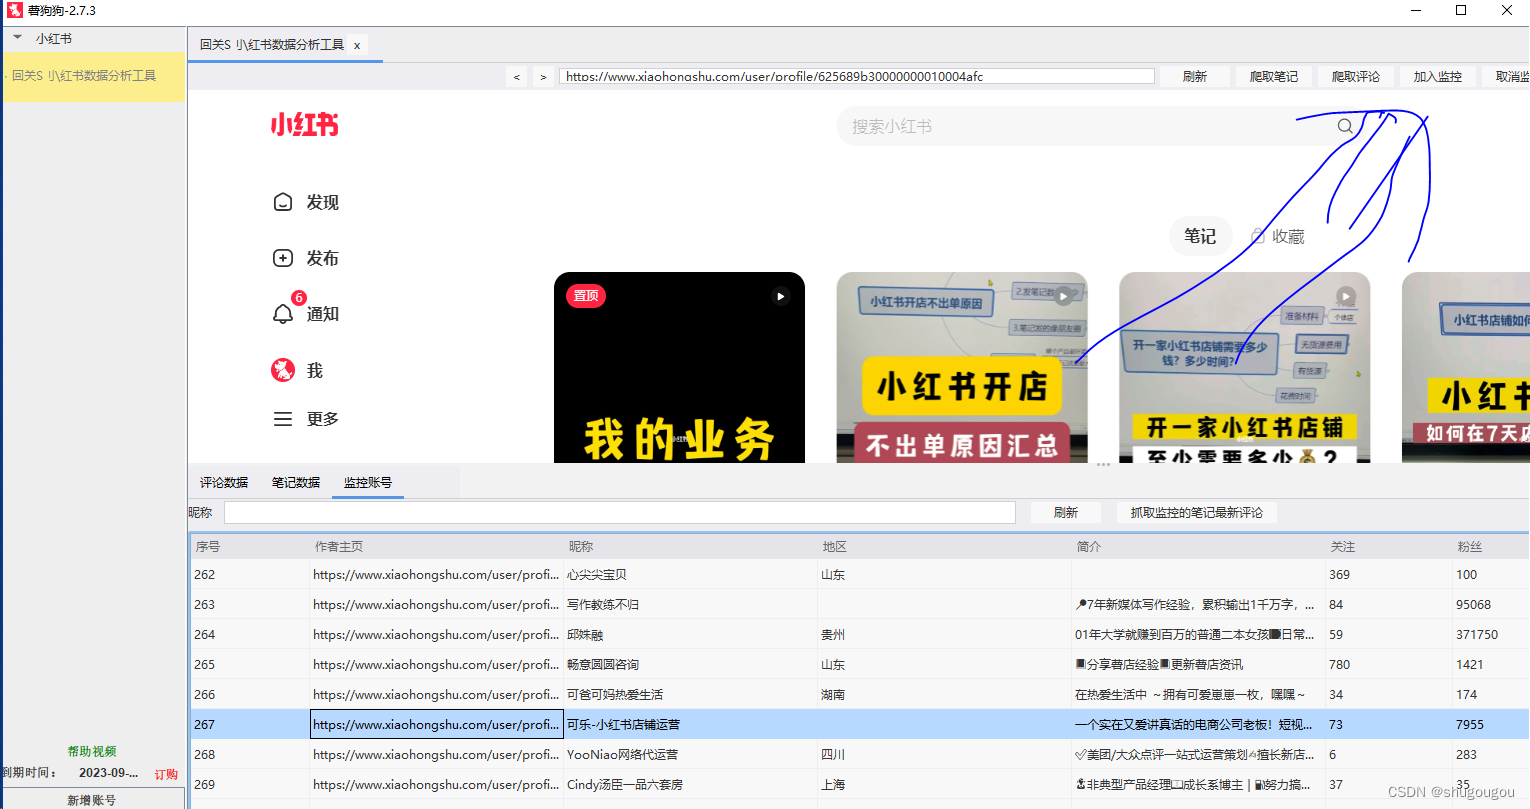The width and height of the screenshot is (1530, 809).
Task: Sort by the 粉丝 column header
Action: coord(1491,546)
